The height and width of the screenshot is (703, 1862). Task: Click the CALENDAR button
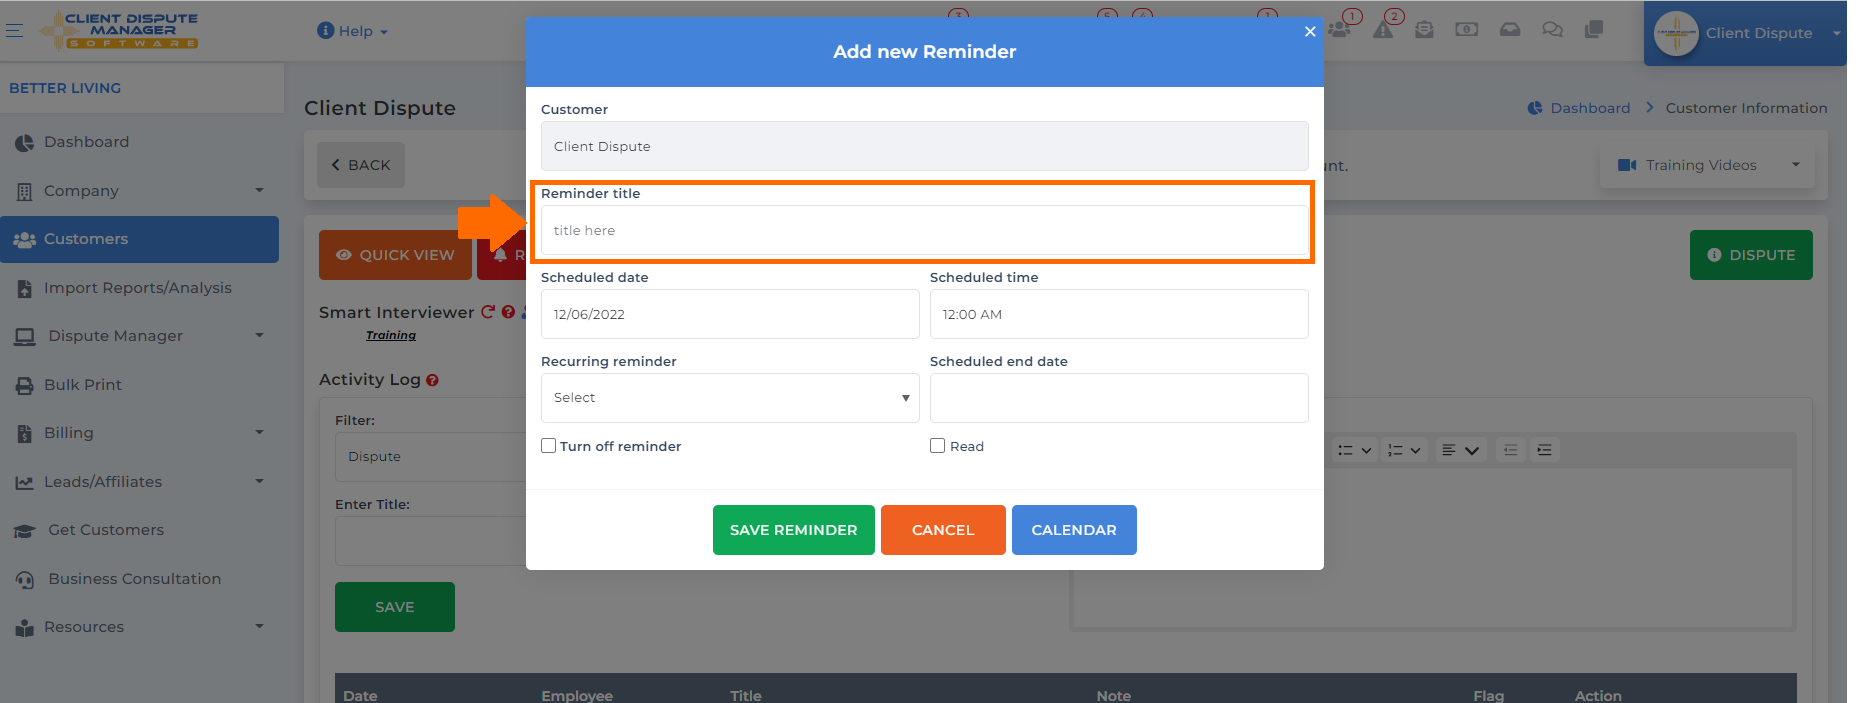click(1074, 530)
